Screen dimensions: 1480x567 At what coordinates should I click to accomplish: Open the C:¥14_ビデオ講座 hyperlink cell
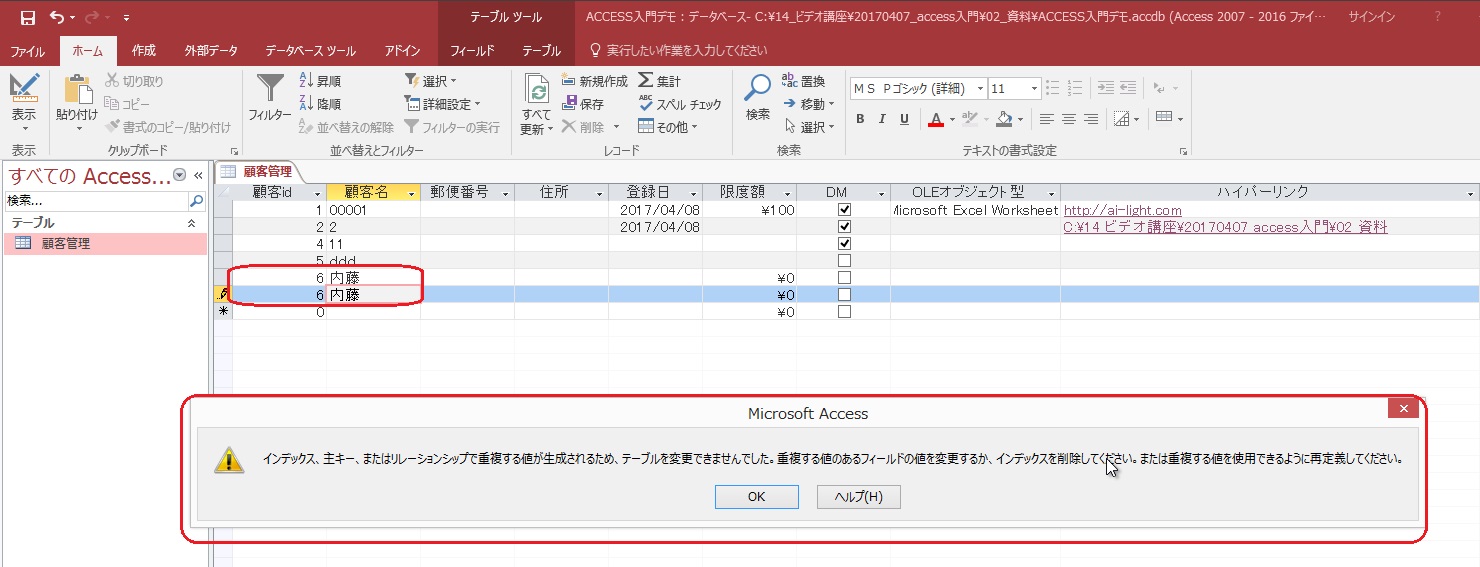1226,227
